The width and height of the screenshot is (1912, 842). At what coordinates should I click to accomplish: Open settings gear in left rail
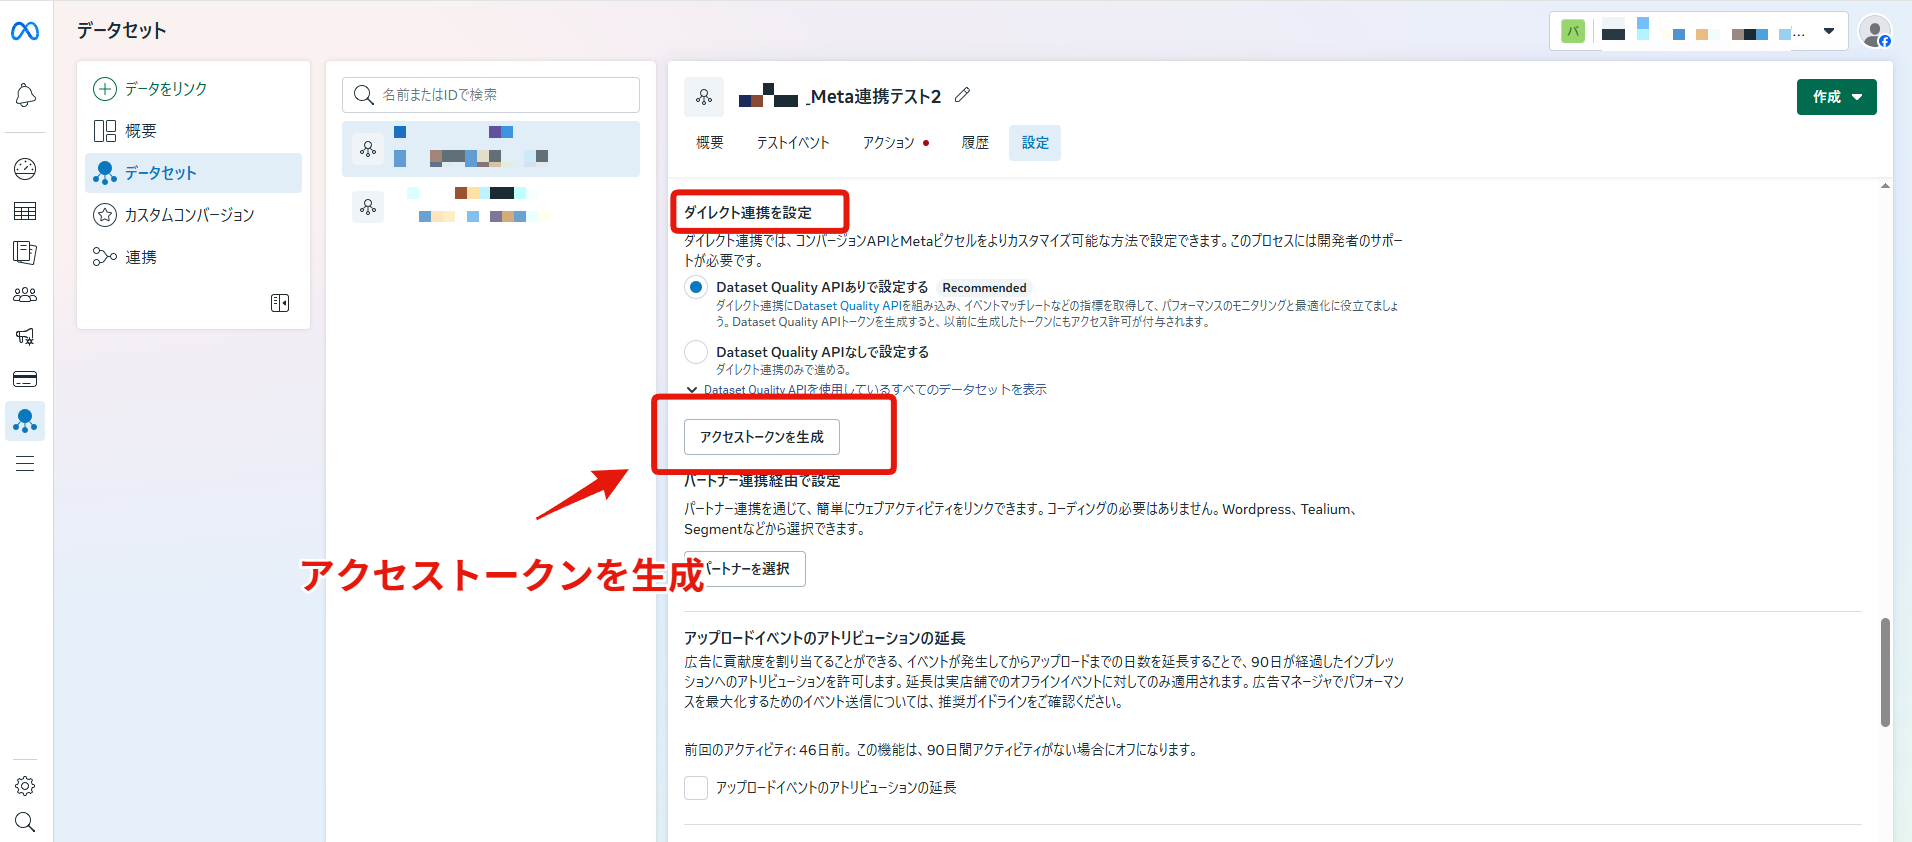coord(25,786)
